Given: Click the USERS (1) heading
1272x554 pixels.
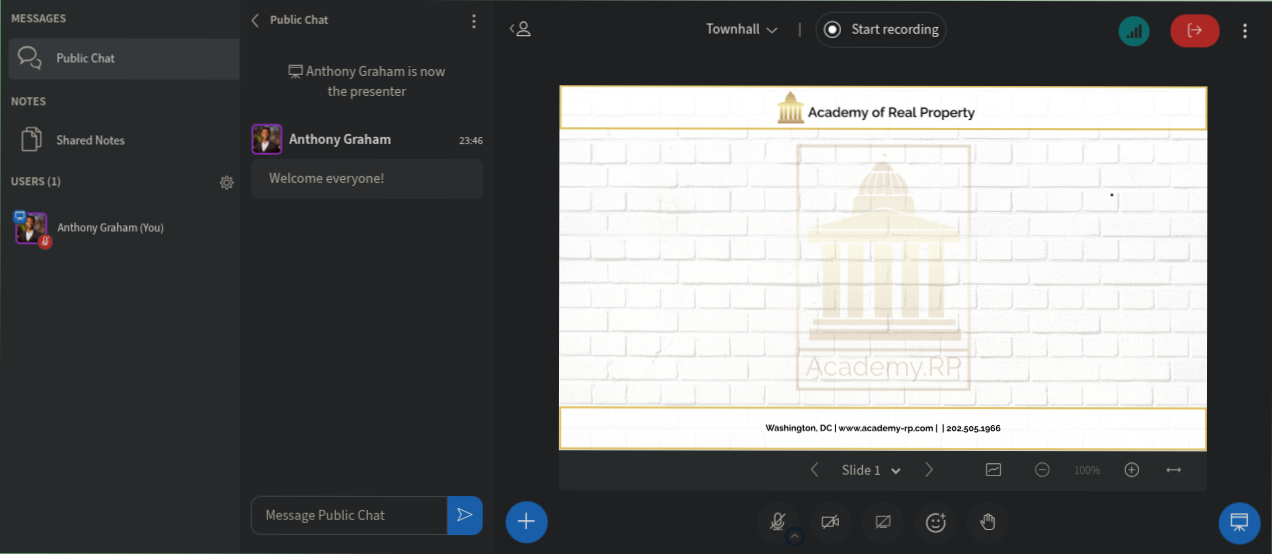Looking at the screenshot, I should coord(36,182).
